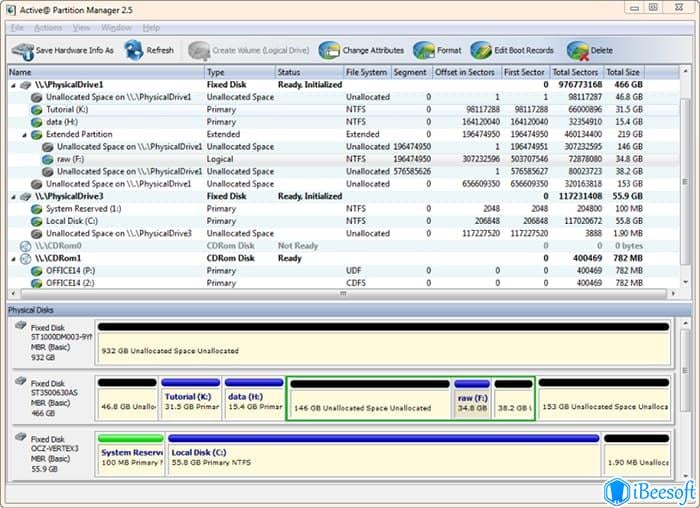Select the 146 GB unallocated space block

click(x=370, y=399)
